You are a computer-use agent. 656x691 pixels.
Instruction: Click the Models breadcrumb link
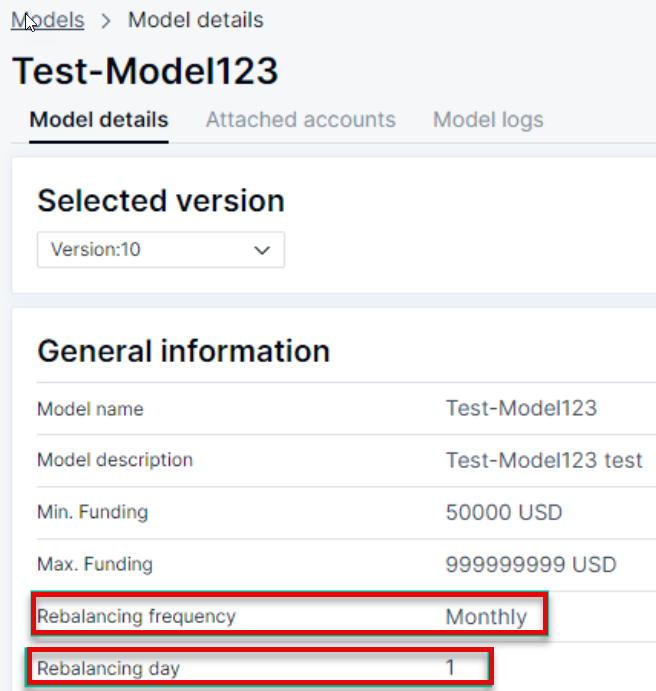(x=48, y=20)
